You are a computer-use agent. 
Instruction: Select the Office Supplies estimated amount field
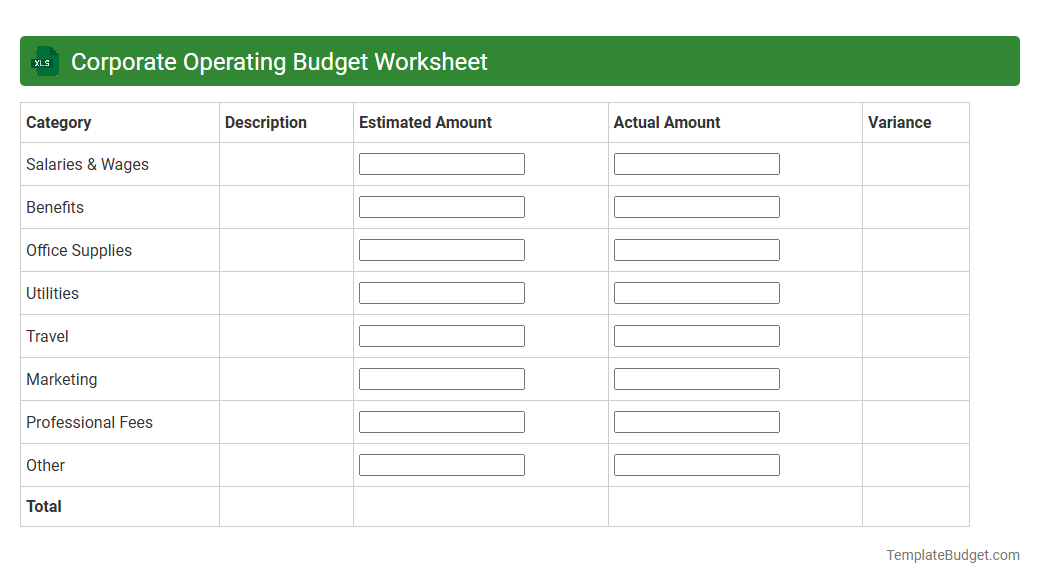pyautogui.click(x=441, y=249)
